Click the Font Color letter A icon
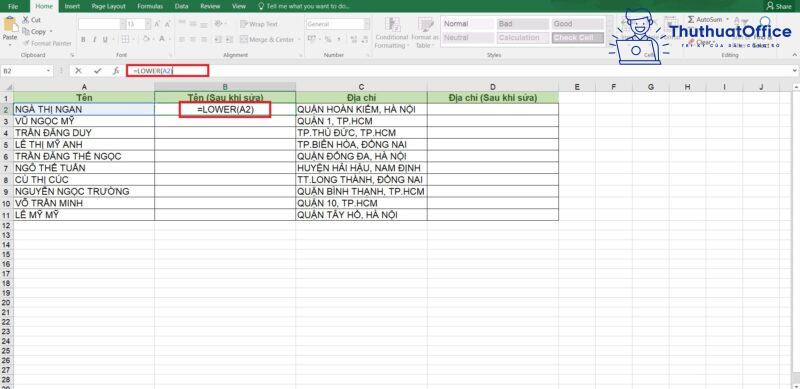The height and width of the screenshot is (389, 800). pyautogui.click(x=162, y=39)
